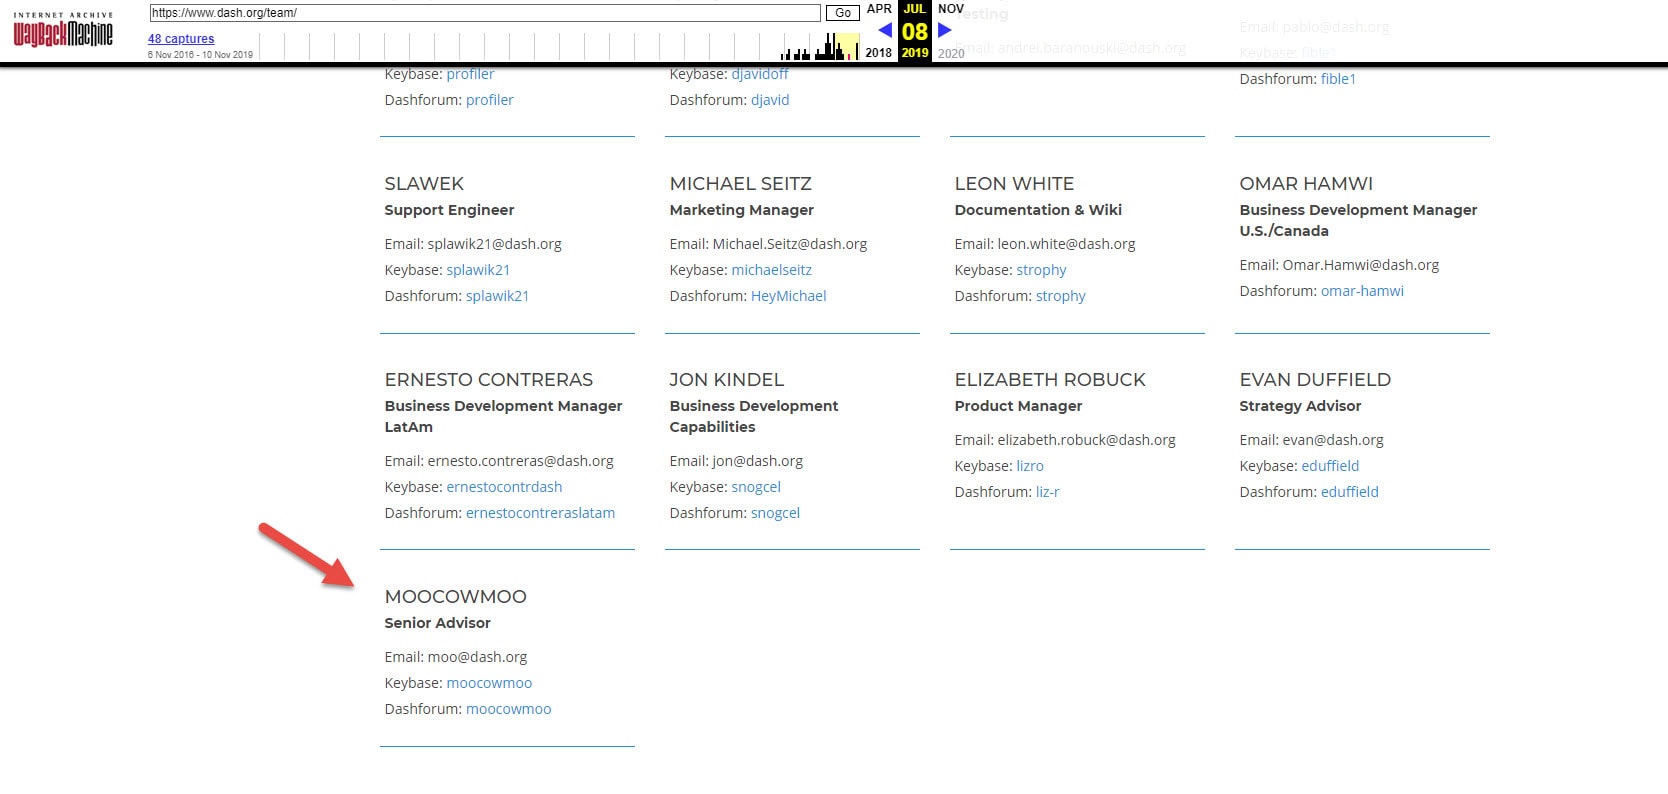Click the MICHAEL SEITZ heading
Image resolution: width=1668 pixels, height=794 pixels.
[740, 184]
